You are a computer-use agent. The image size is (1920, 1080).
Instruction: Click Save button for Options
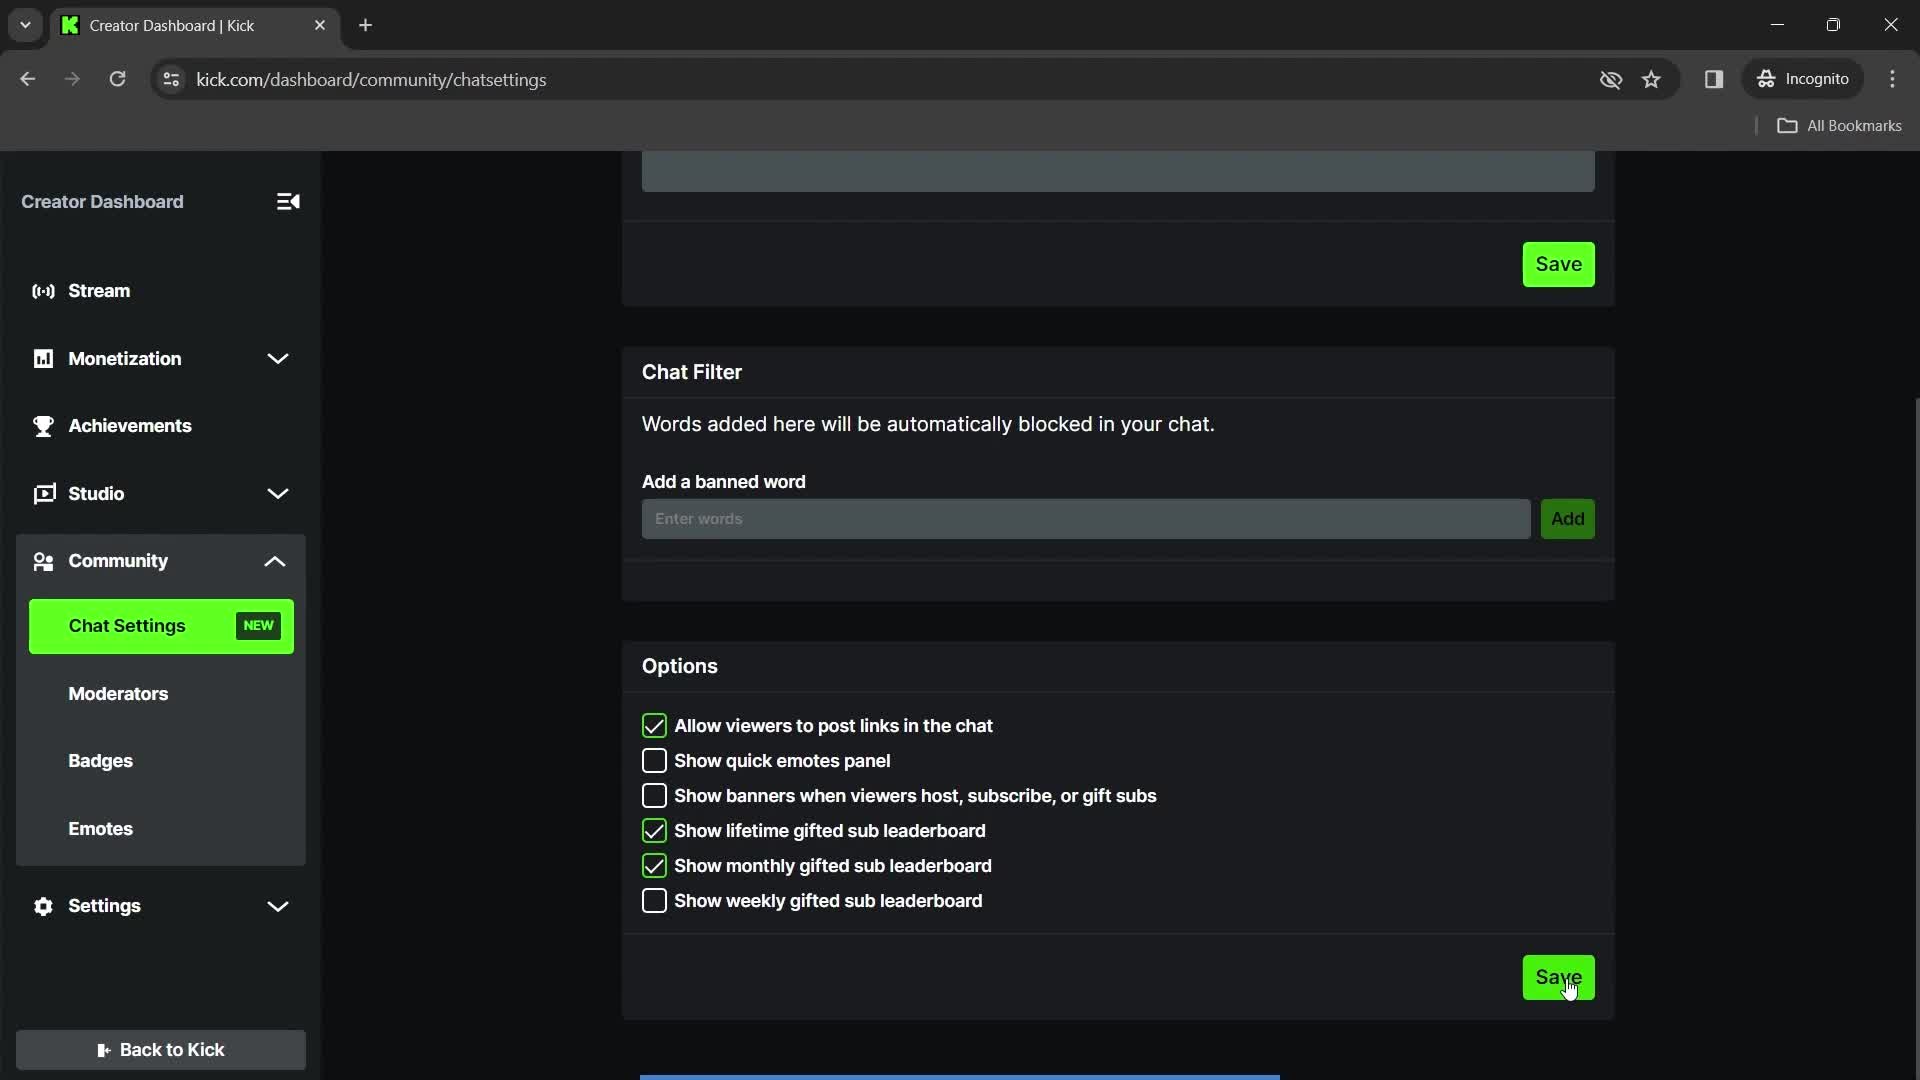pyautogui.click(x=1559, y=977)
